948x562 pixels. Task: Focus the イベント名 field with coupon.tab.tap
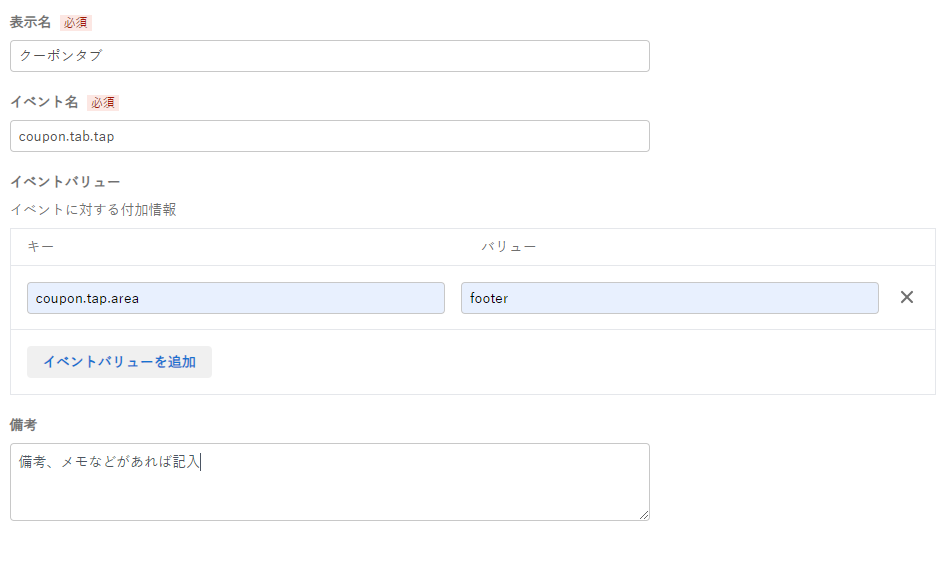point(330,136)
